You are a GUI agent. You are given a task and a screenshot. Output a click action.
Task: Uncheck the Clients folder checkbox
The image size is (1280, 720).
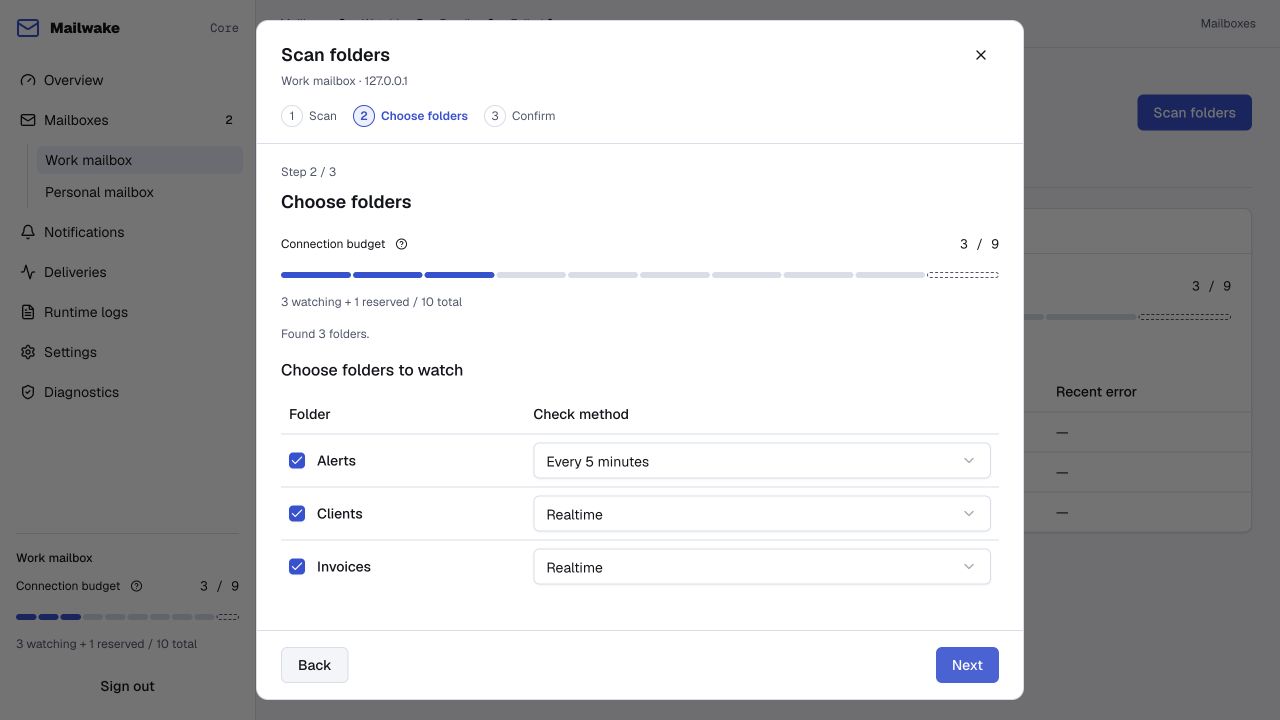tap(297, 514)
